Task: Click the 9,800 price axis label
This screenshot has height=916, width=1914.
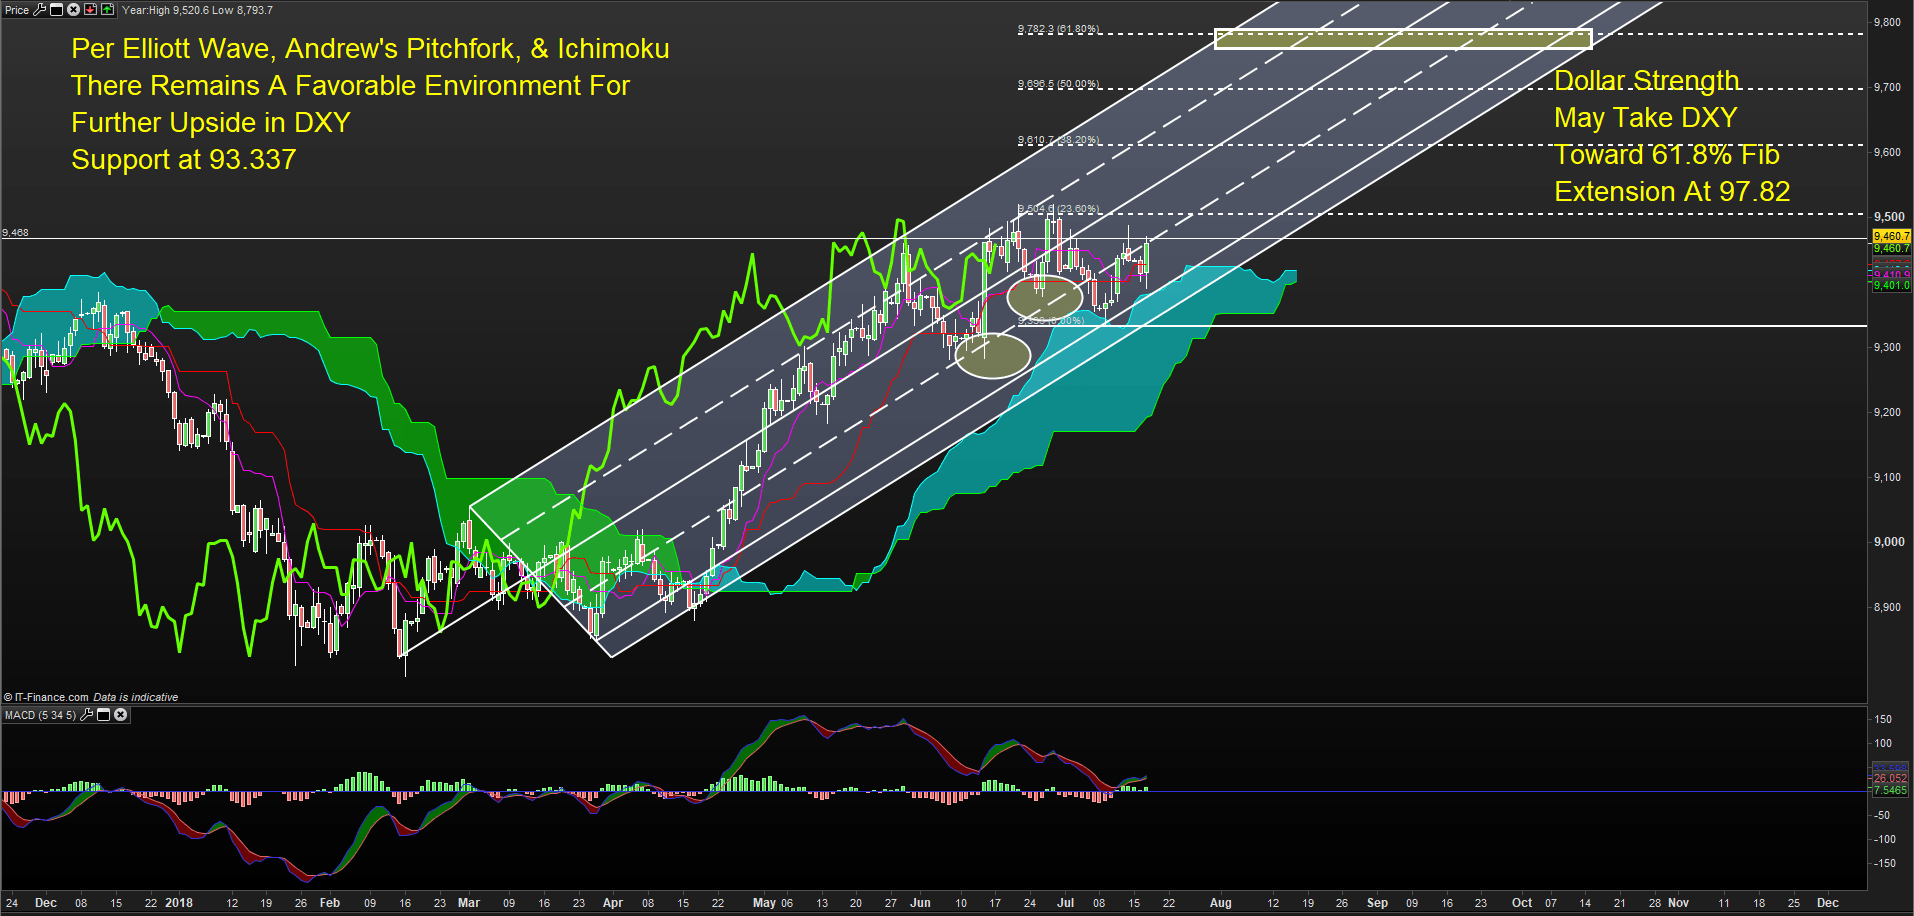Action: coord(1887,22)
